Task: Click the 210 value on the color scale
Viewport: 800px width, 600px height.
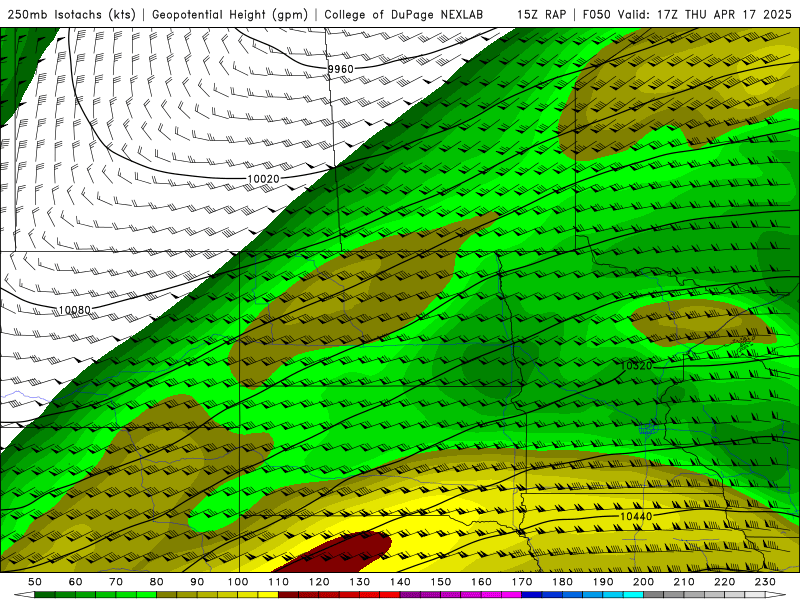Action: click(685, 582)
